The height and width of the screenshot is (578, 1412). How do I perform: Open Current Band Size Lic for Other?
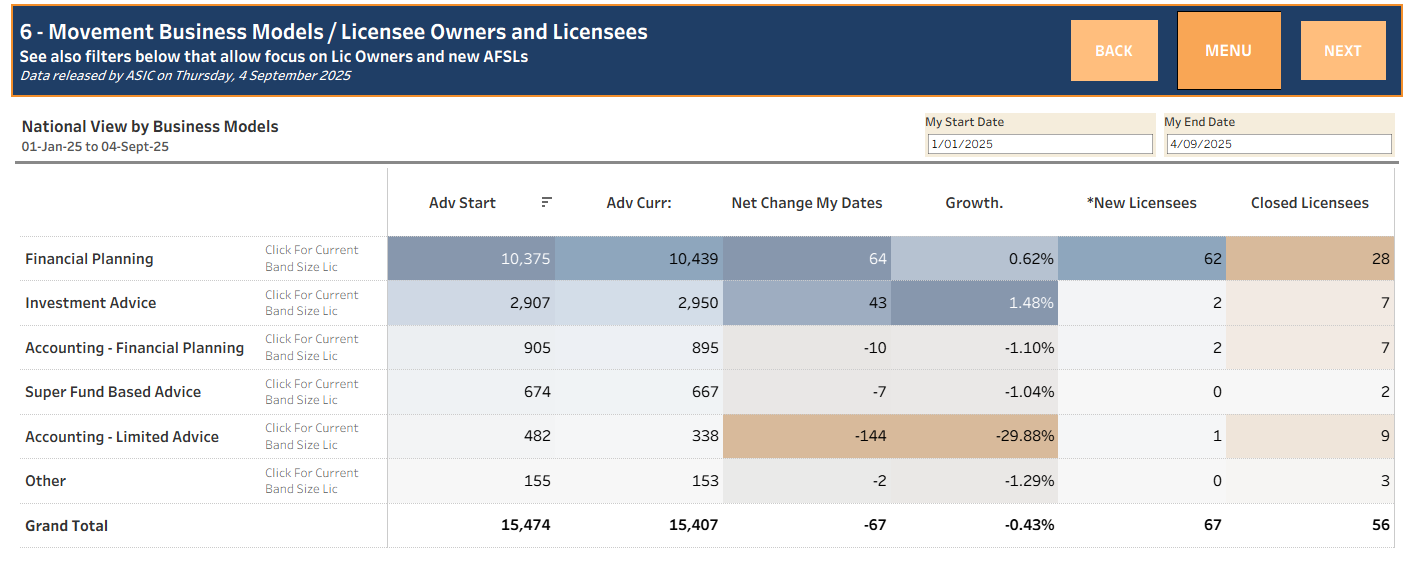[x=312, y=480]
